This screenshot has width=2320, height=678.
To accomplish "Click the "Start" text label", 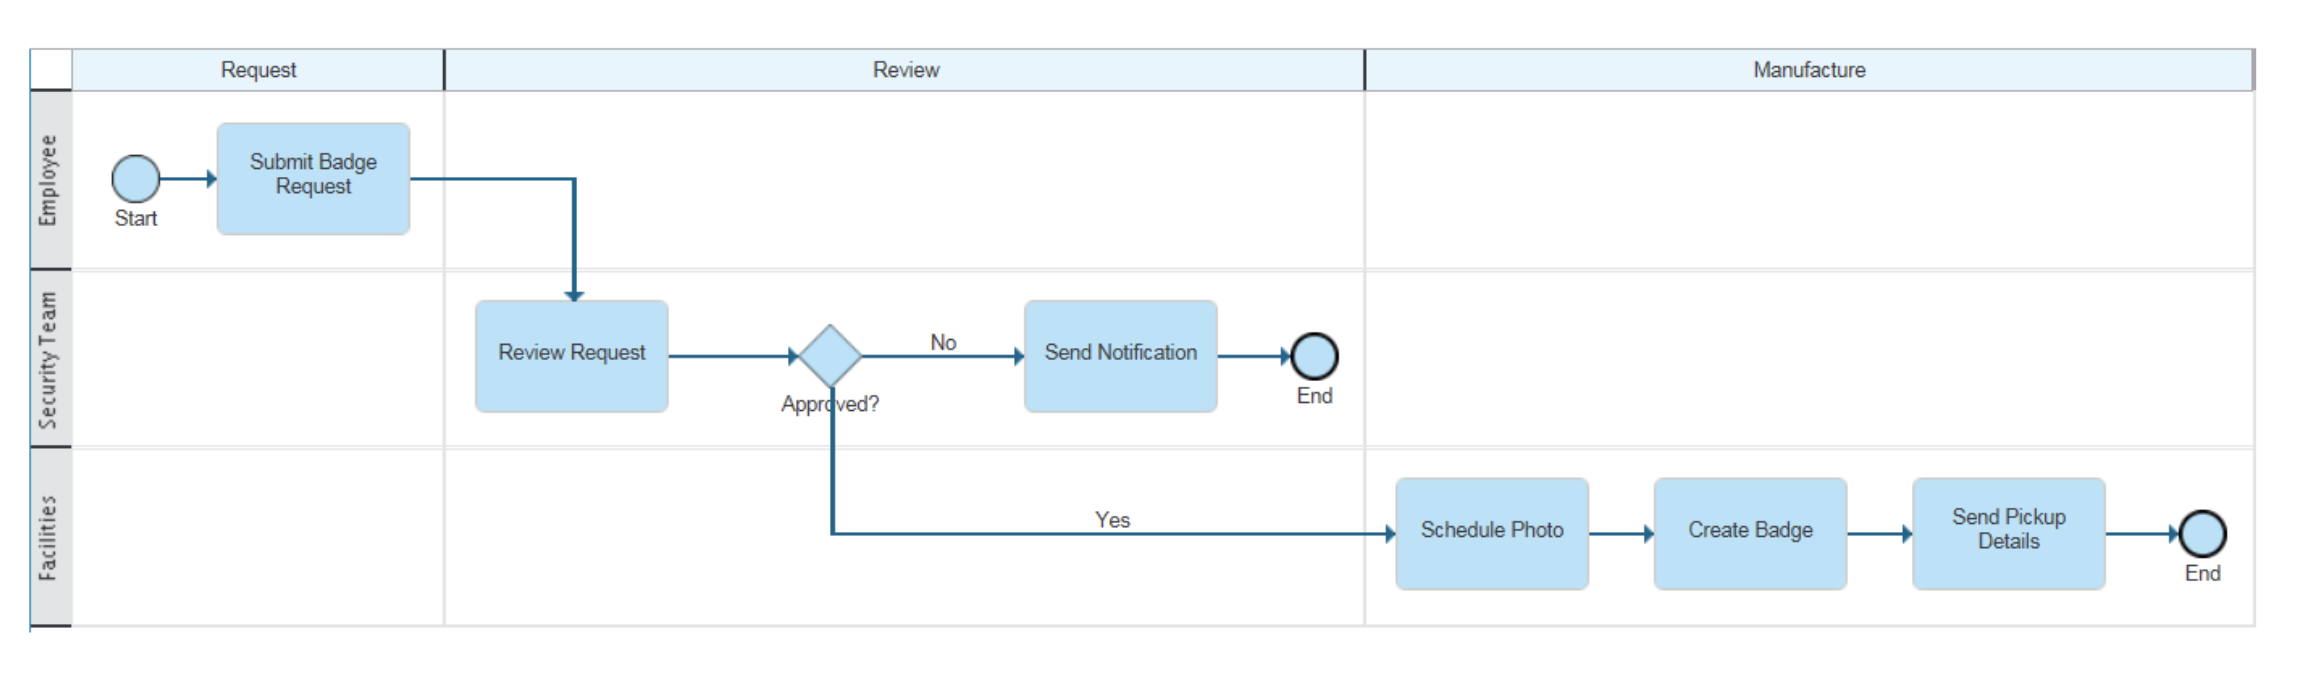I will 136,219.
